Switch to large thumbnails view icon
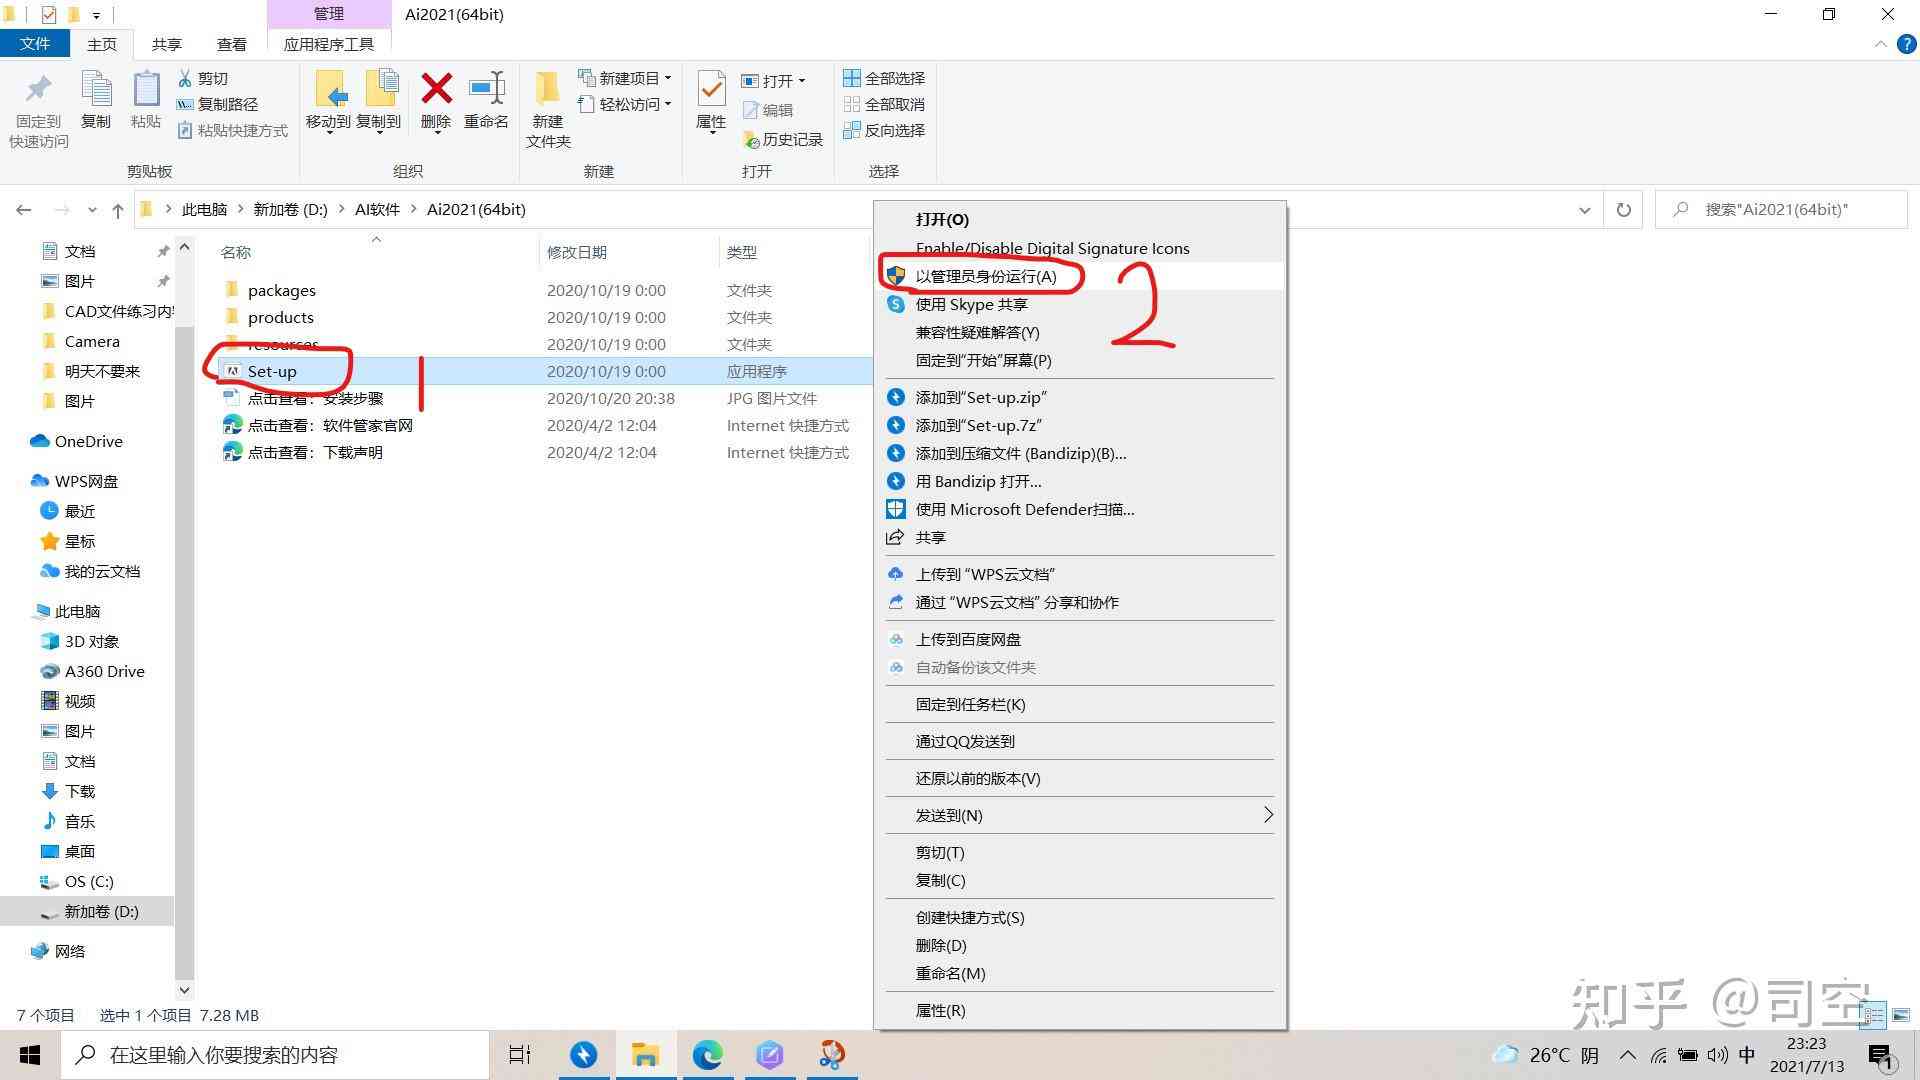Viewport: 1920px width, 1080px height. [1901, 1015]
